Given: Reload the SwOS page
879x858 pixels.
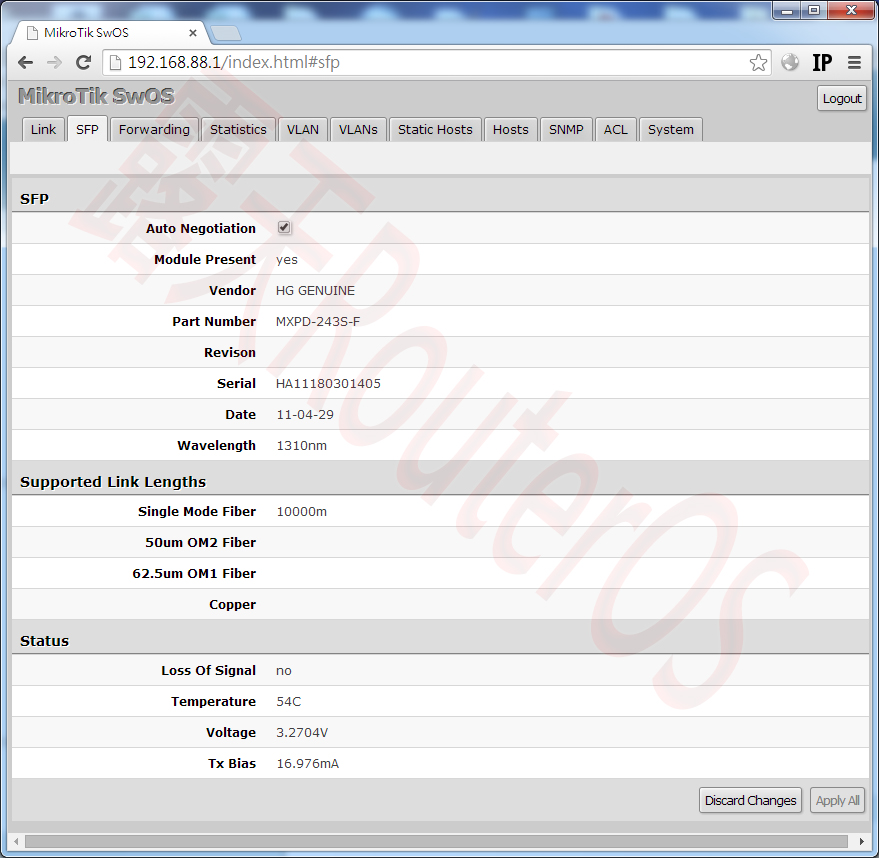Looking at the screenshot, I should (x=84, y=63).
